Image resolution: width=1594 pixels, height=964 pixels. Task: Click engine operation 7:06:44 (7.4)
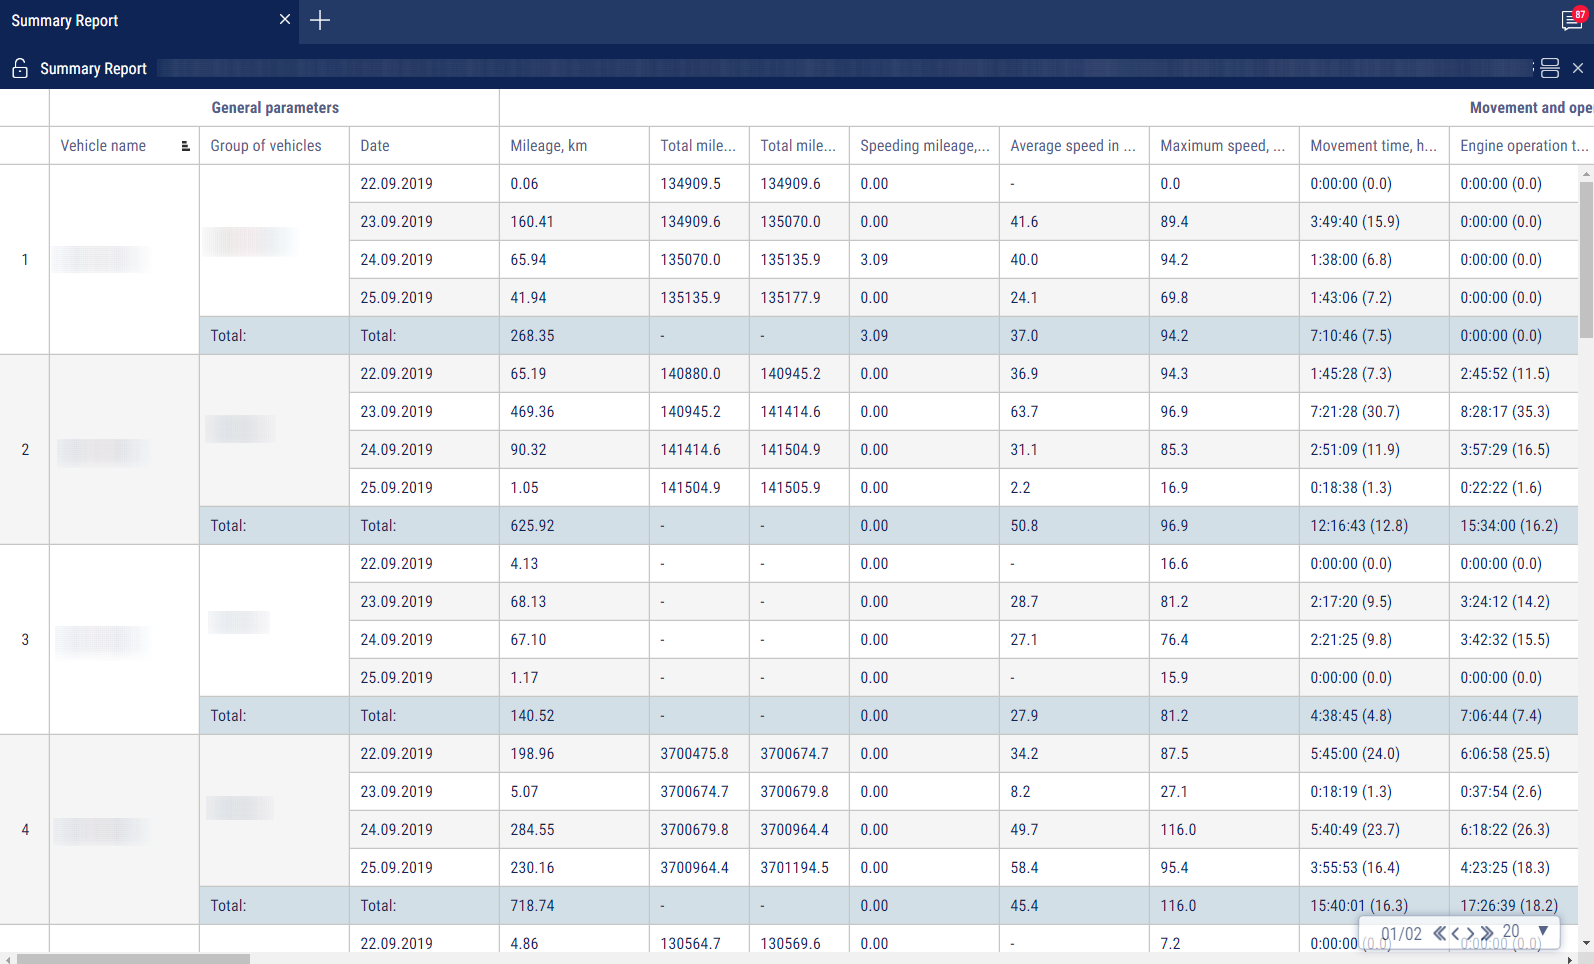pyautogui.click(x=1501, y=716)
